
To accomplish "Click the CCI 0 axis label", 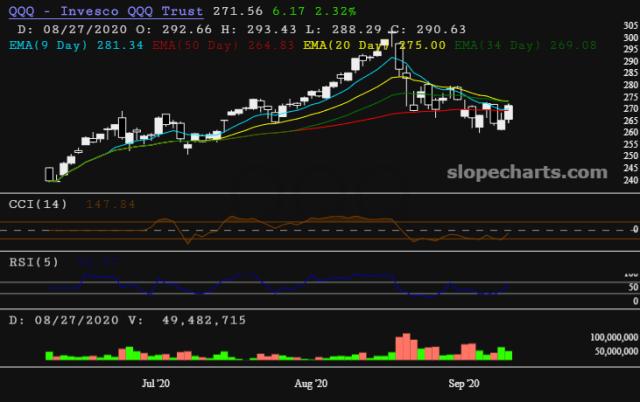I will coord(636,229).
